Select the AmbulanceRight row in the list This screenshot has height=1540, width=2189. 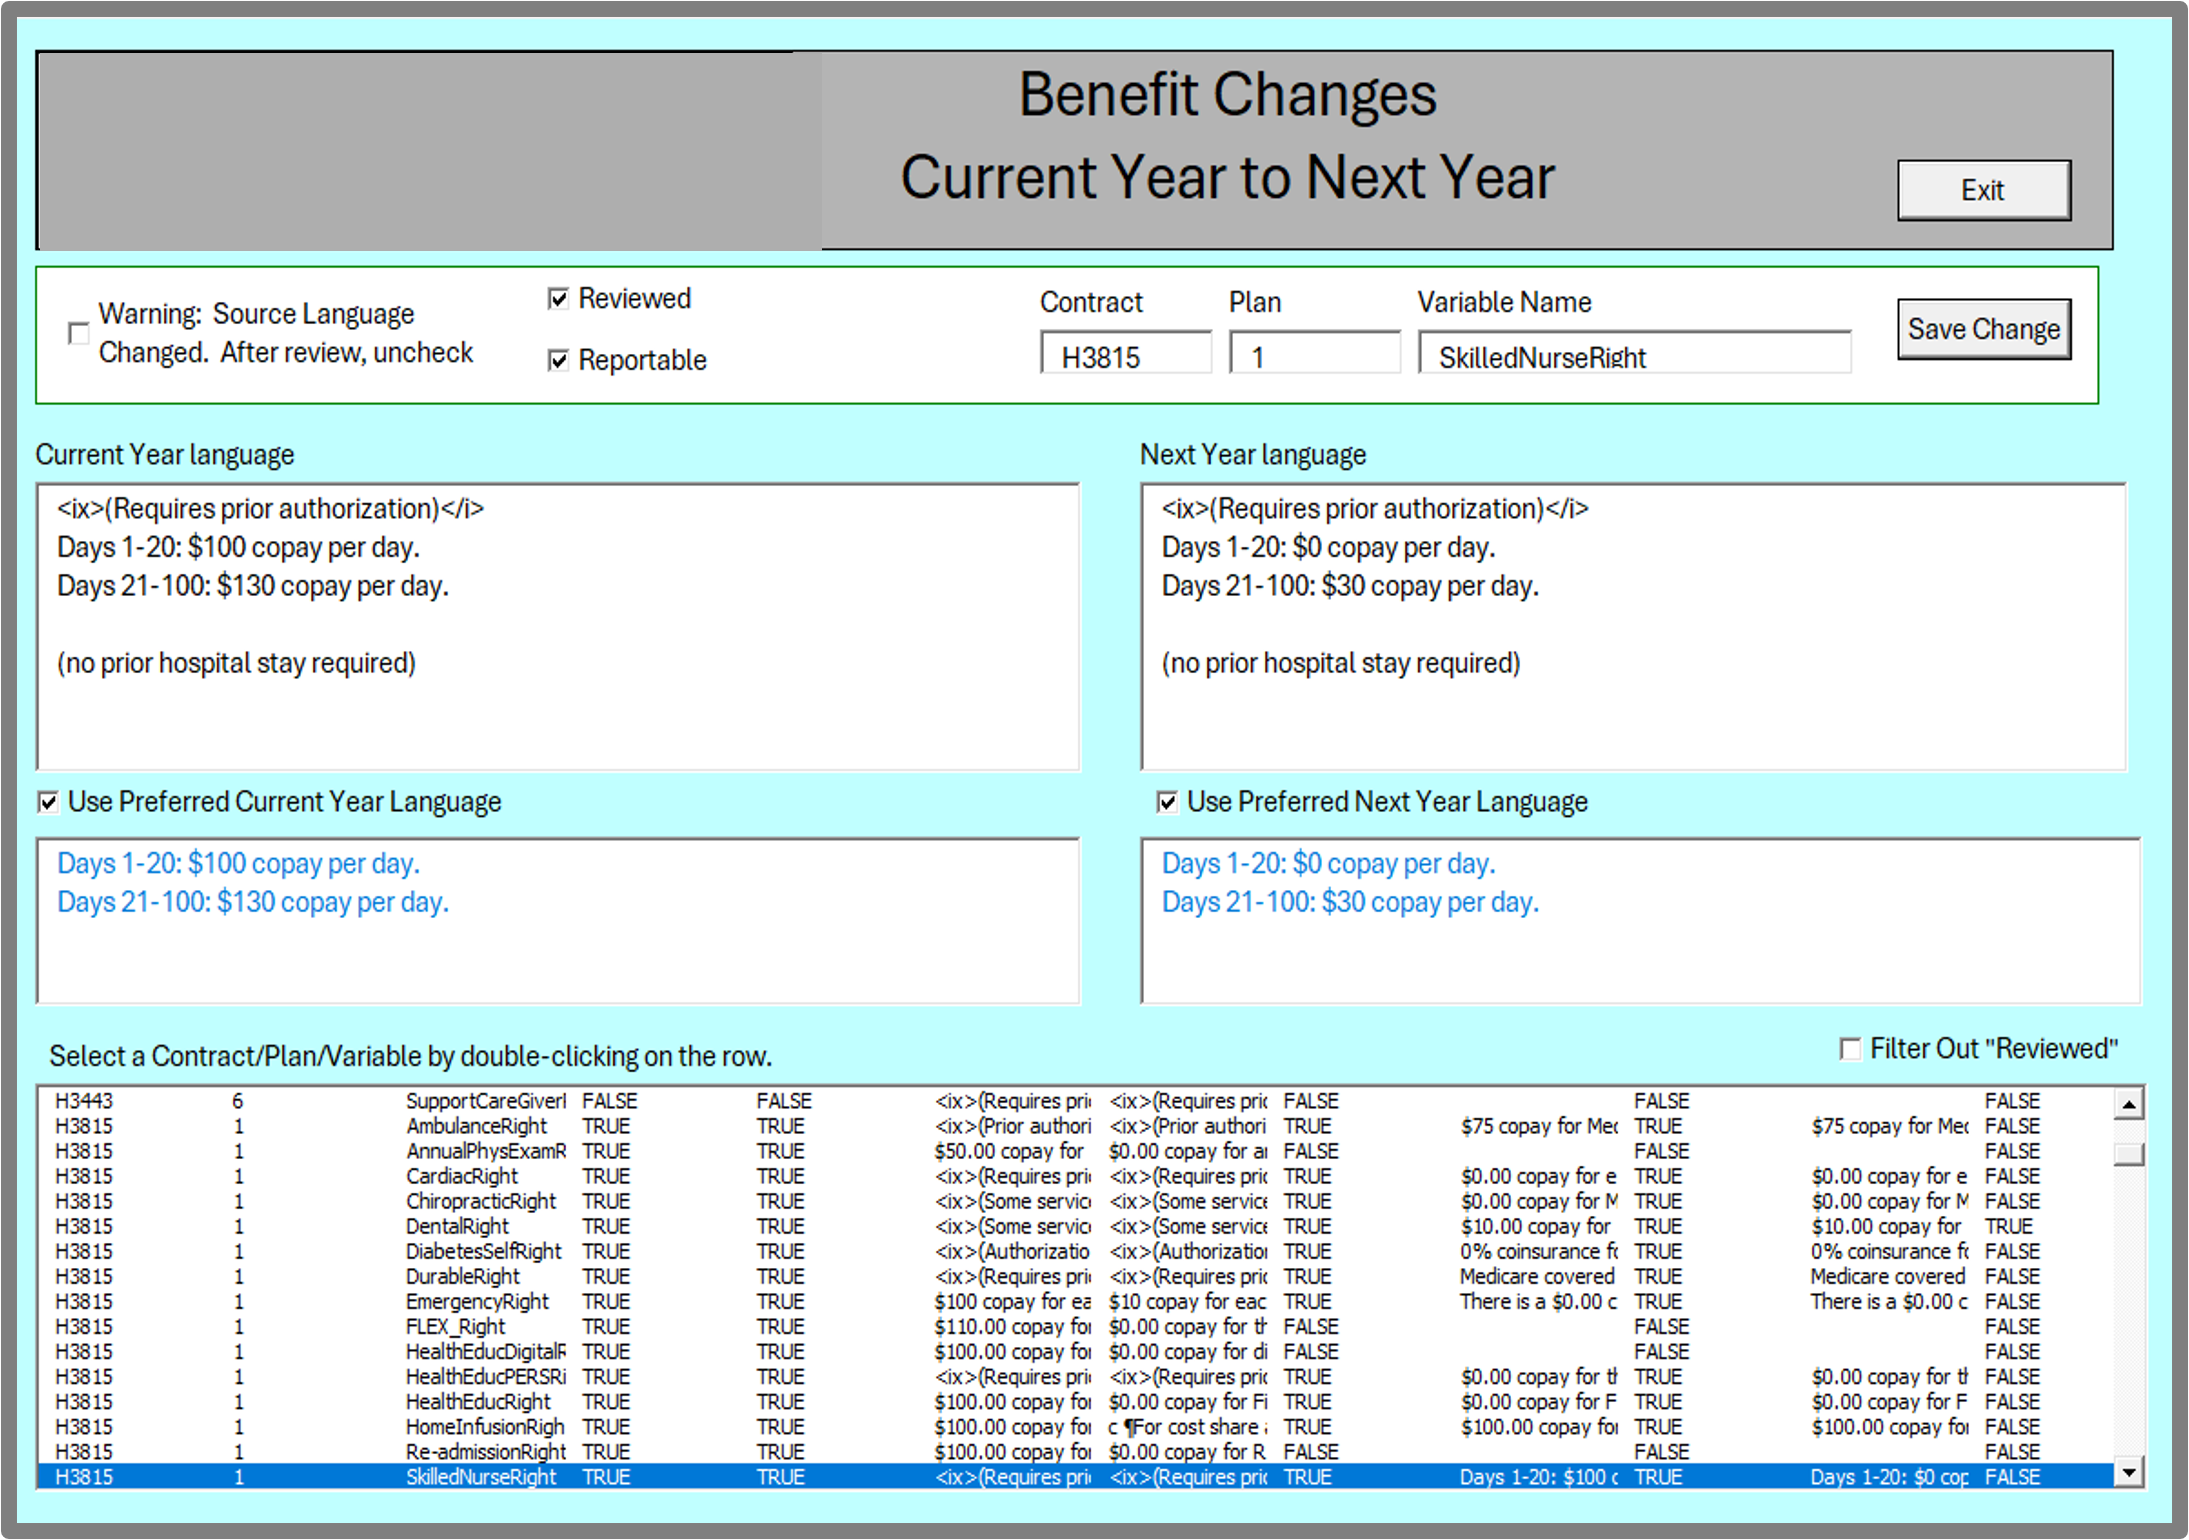point(1075,1126)
